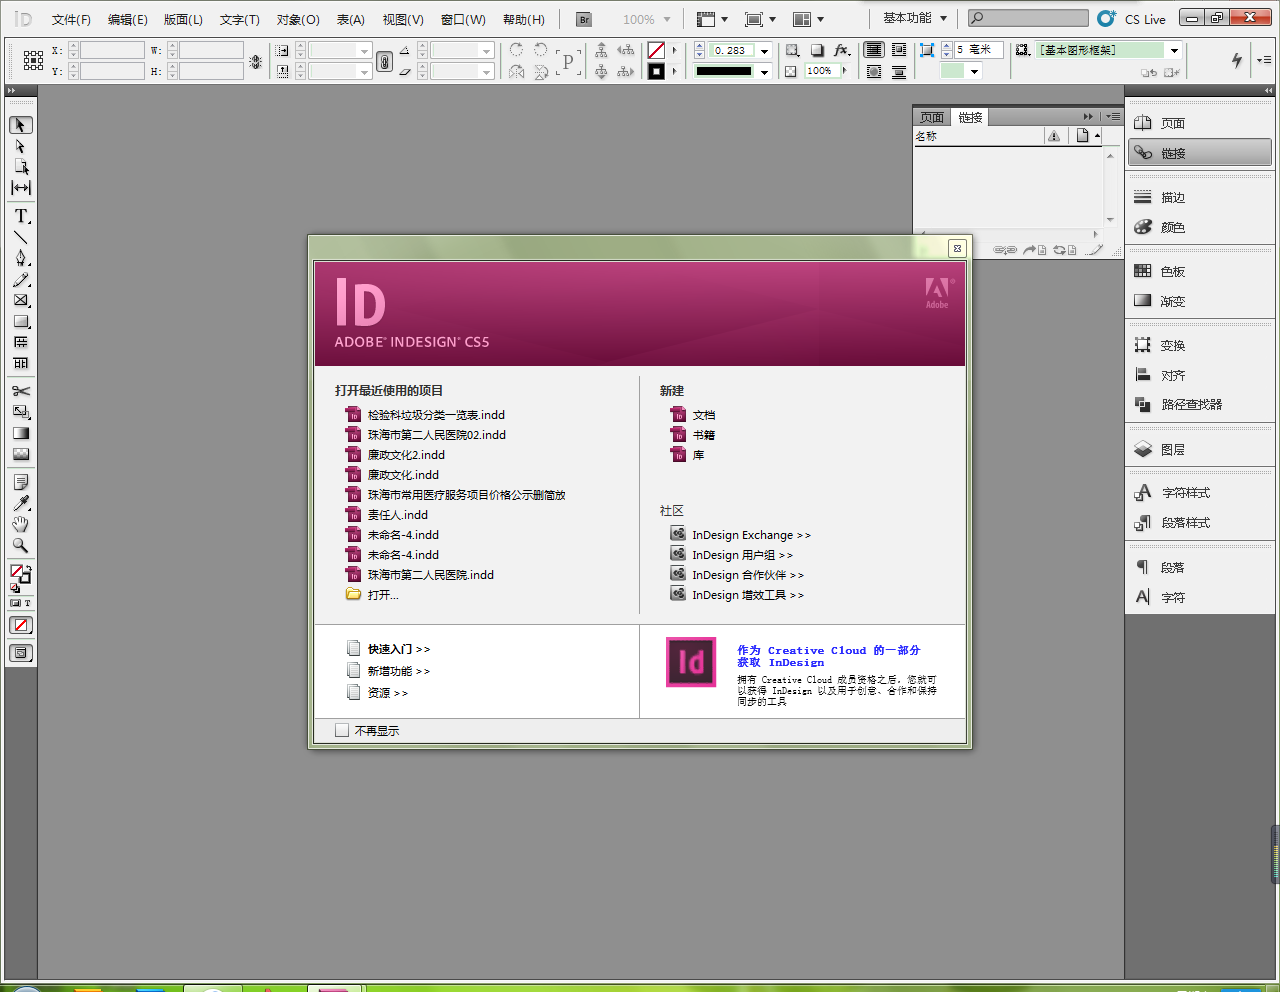This screenshot has width=1280, height=992.
Task: Click the Rotate 90° clockwise icon
Action: [x=516, y=50]
